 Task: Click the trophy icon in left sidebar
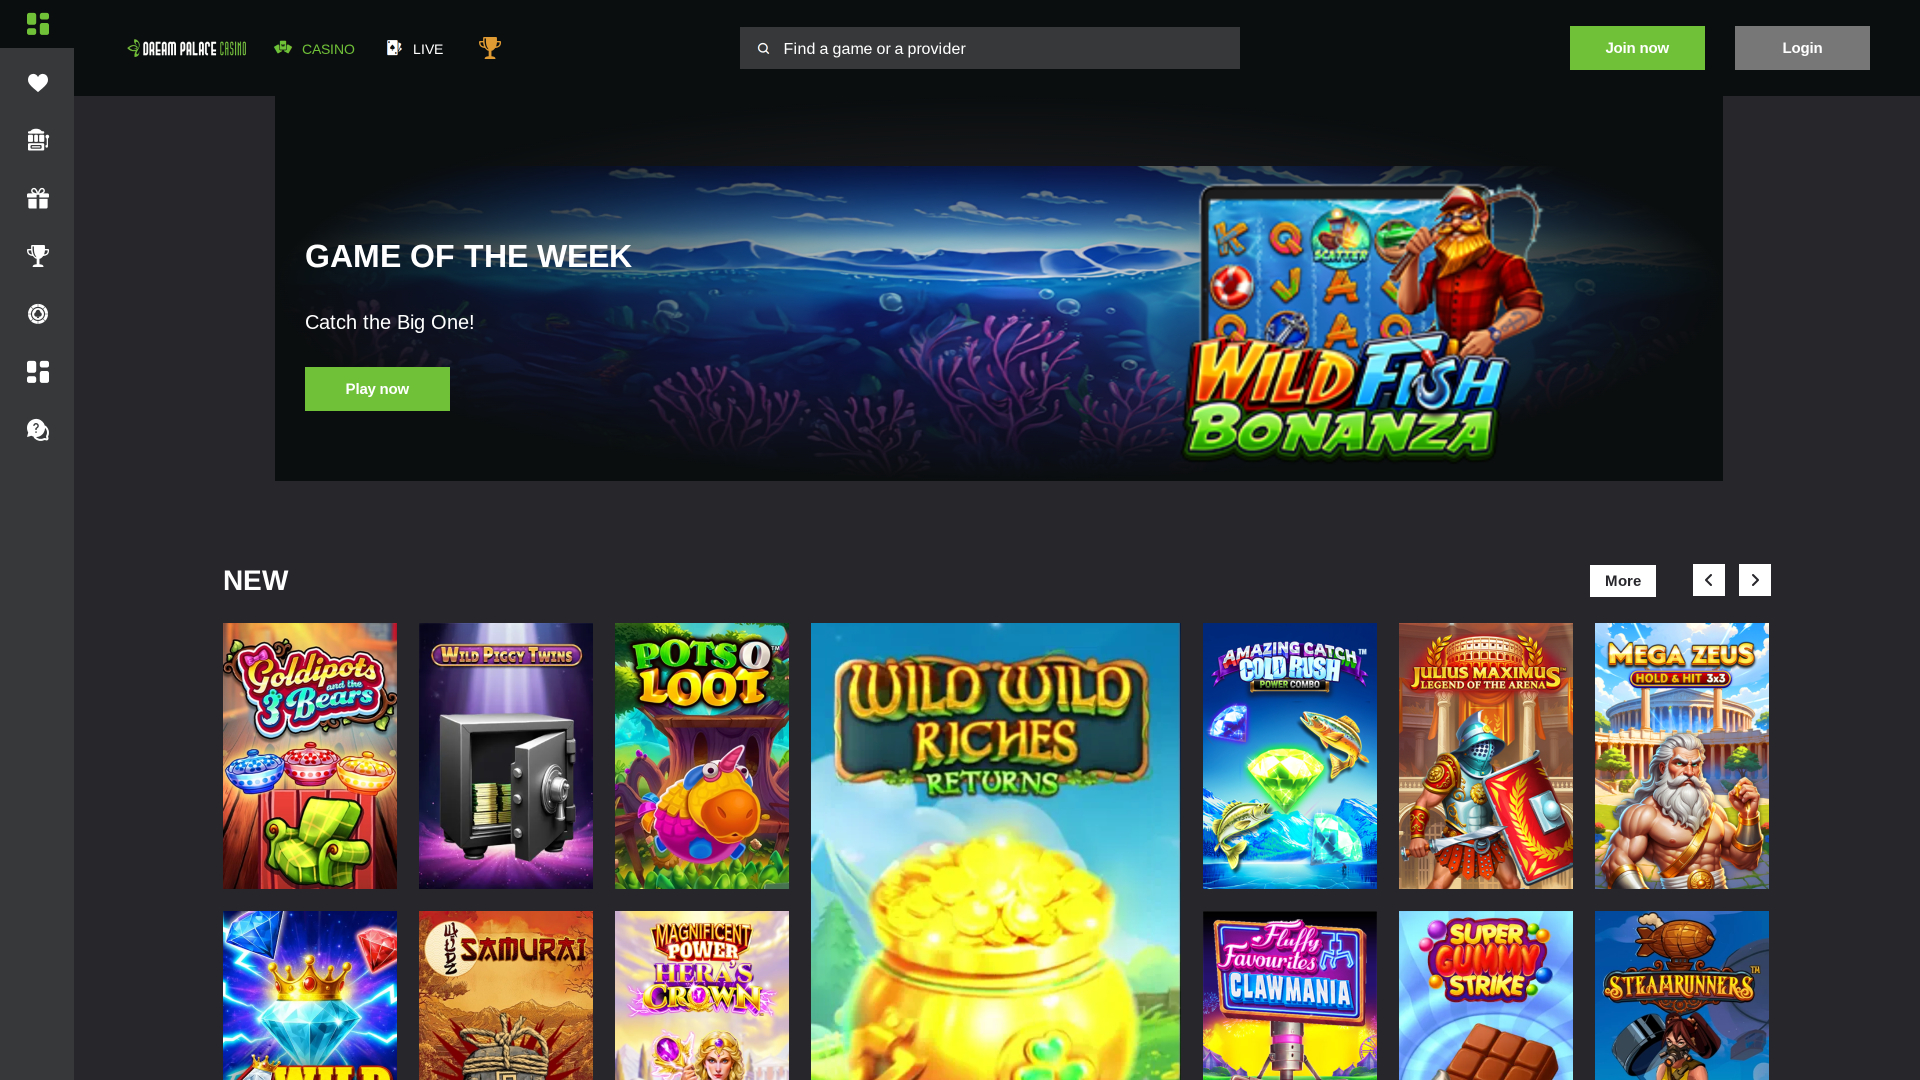(38, 256)
